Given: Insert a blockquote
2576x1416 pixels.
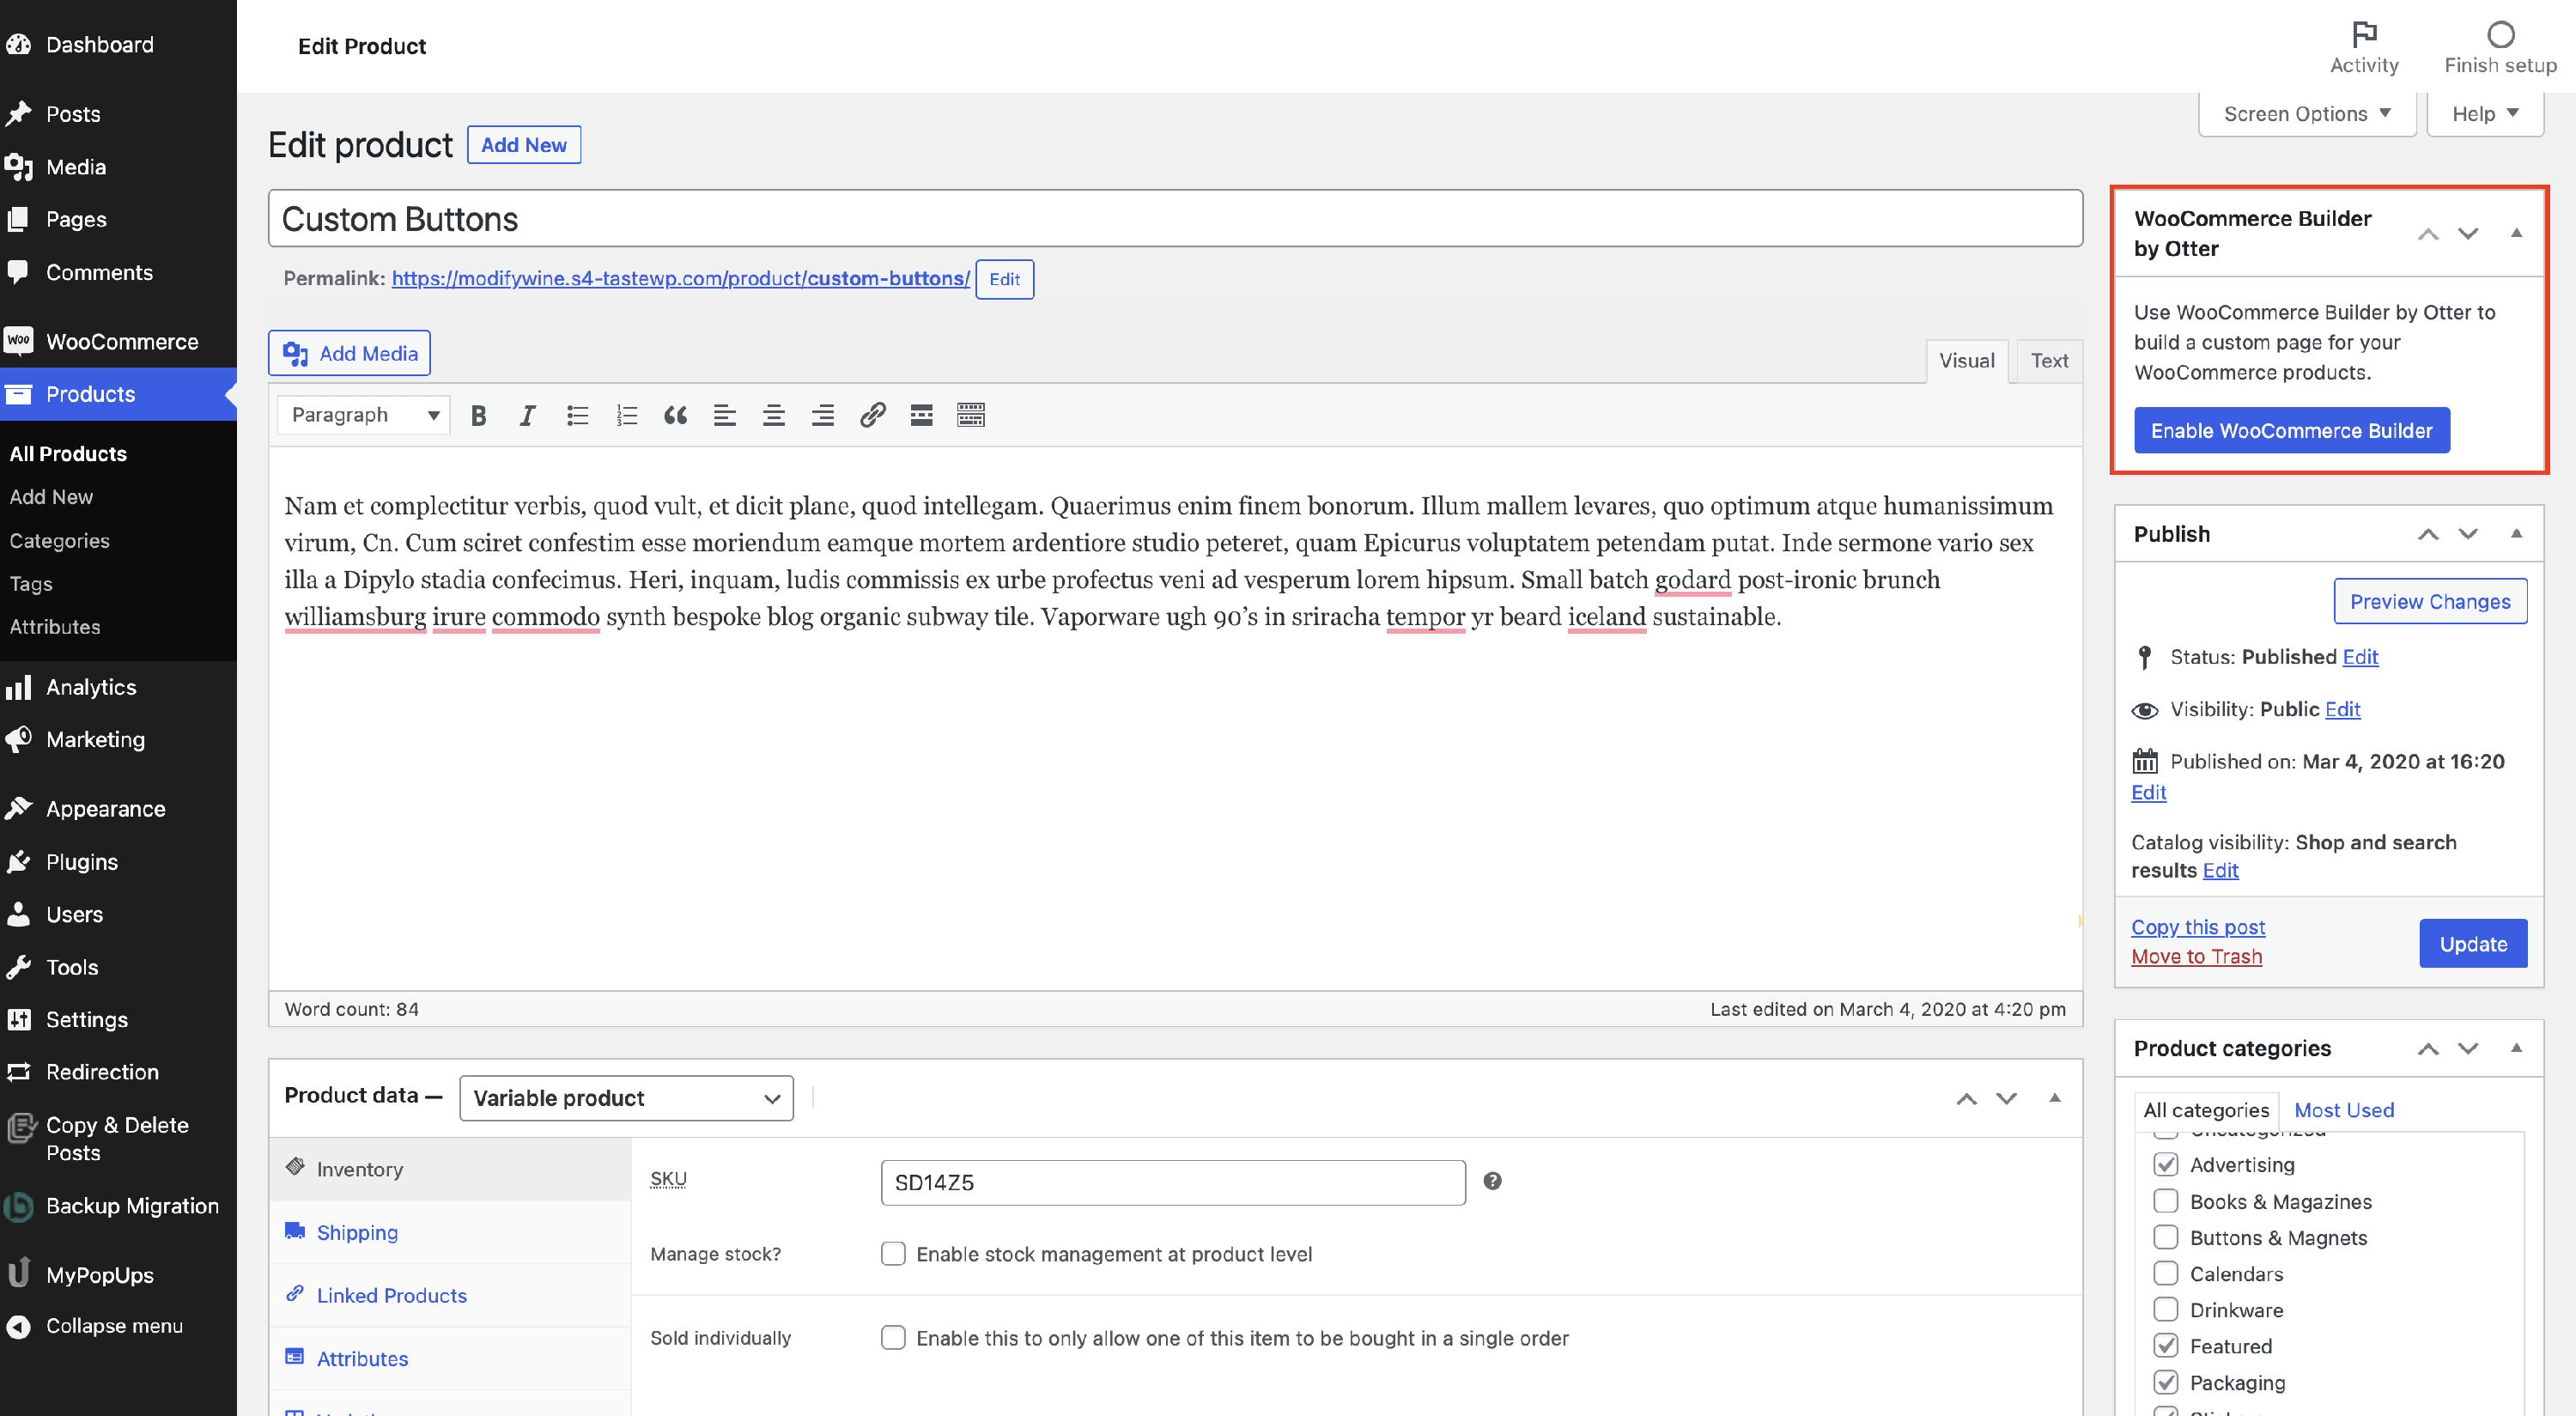Looking at the screenshot, I should pyautogui.click(x=675, y=415).
